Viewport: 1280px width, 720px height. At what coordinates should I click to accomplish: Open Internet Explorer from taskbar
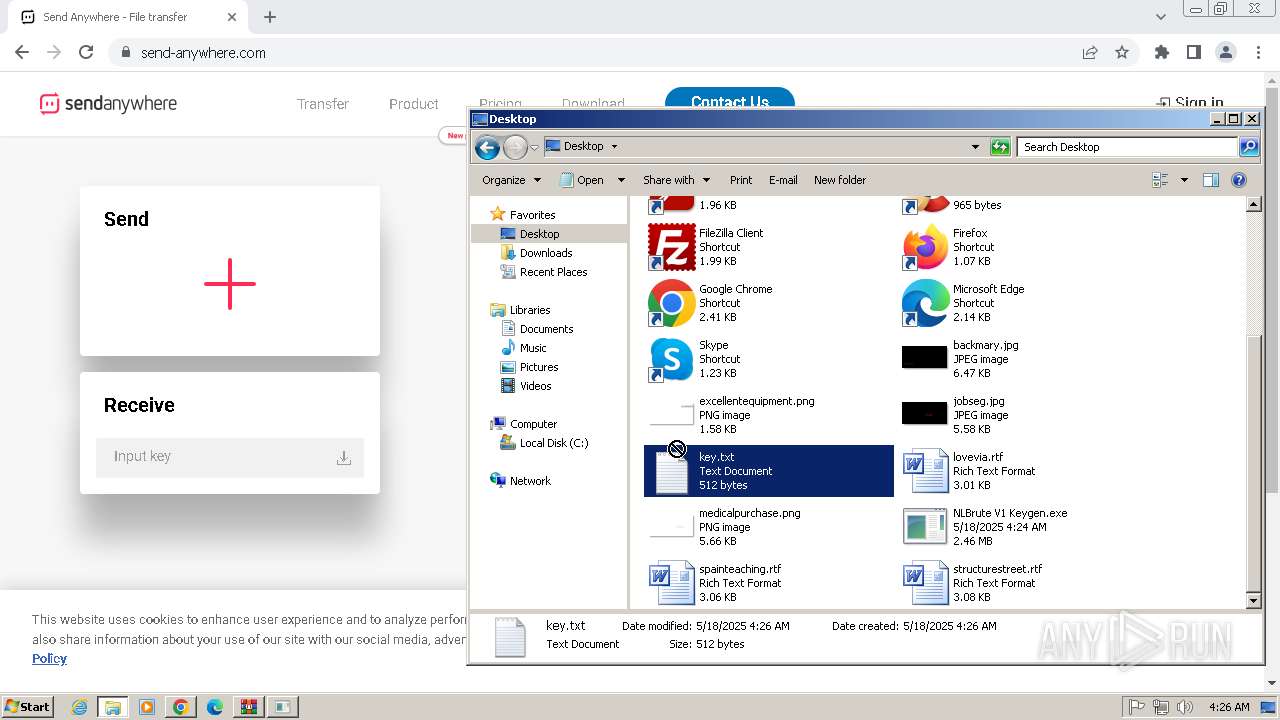79,707
